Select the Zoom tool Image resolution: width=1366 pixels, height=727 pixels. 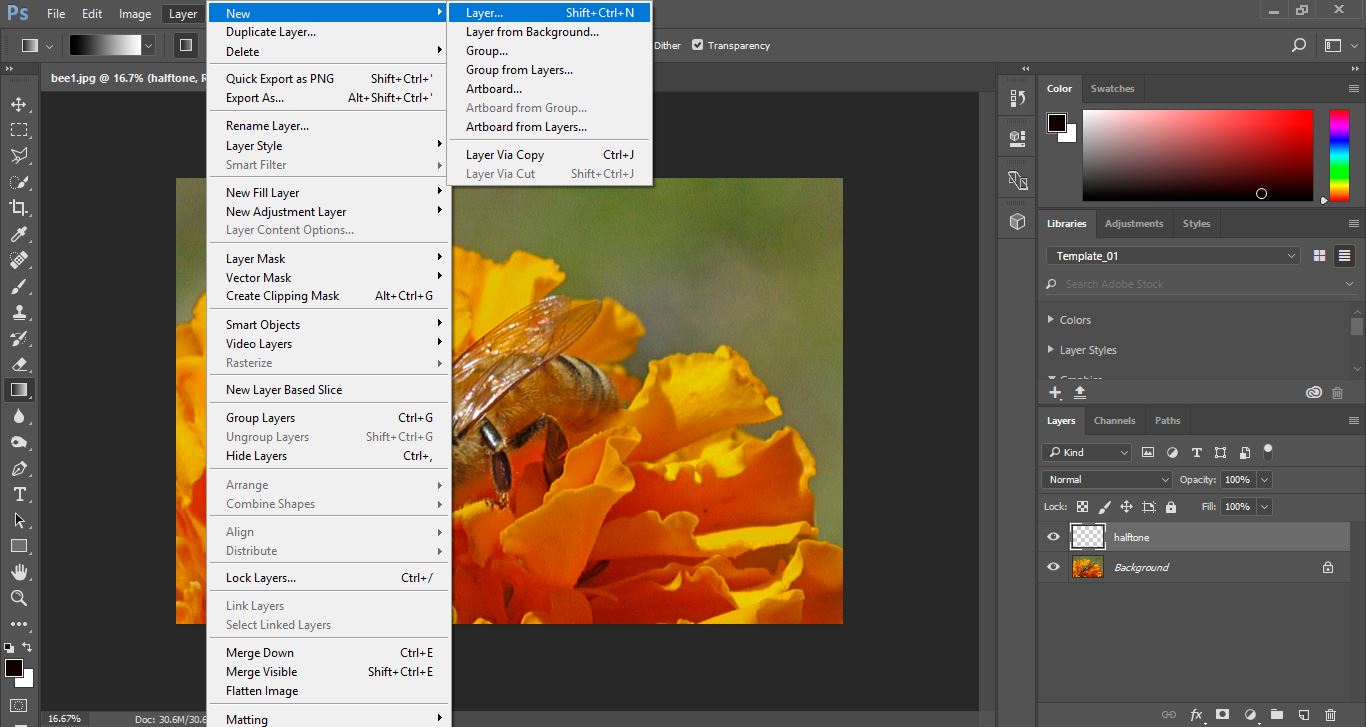19,598
